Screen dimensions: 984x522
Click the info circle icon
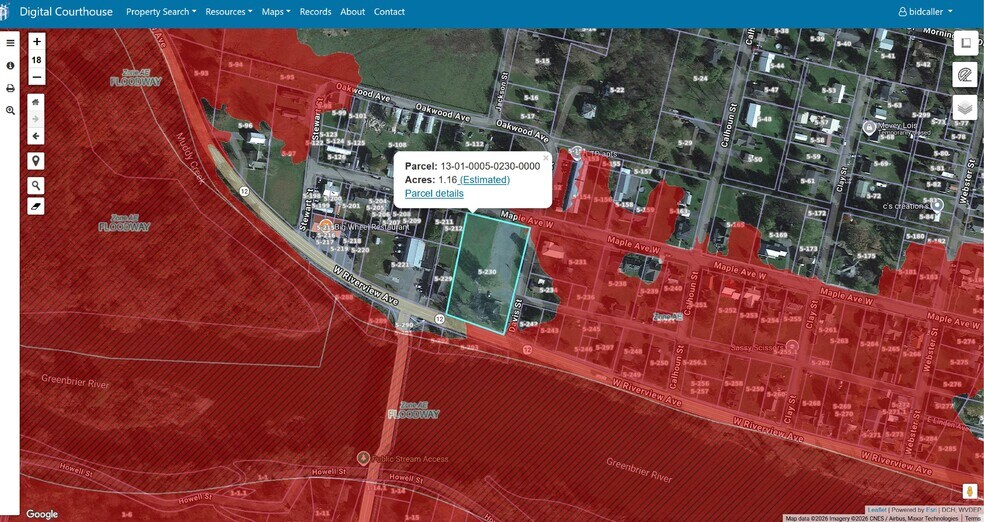coord(10,65)
